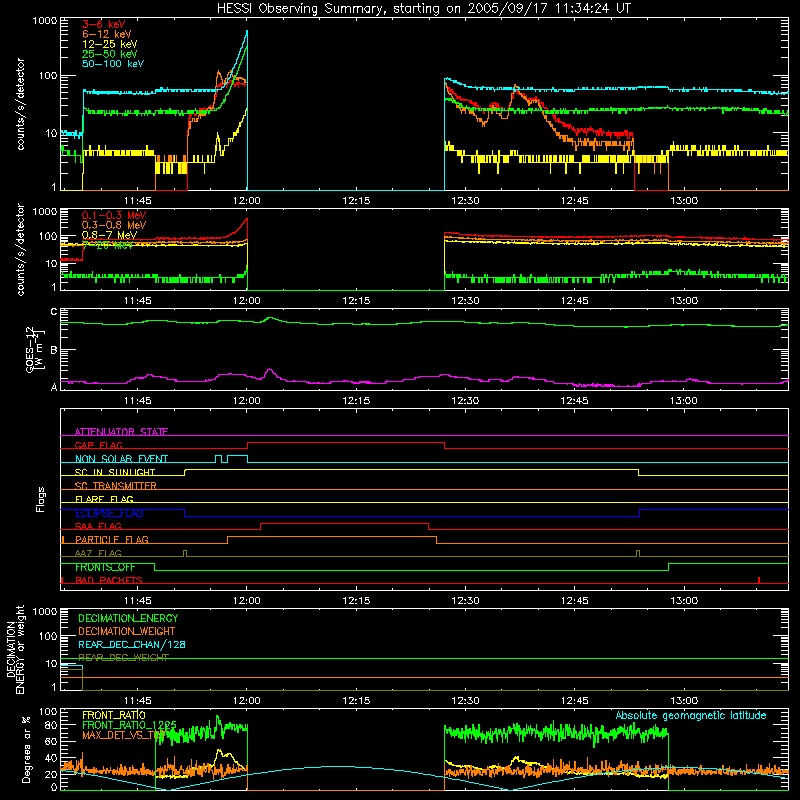Image resolution: width=800 pixels, height=800 pixels.
Task: Click the SC_IN_SUNLIGHT flag label
Action: (x=115, y=472)
